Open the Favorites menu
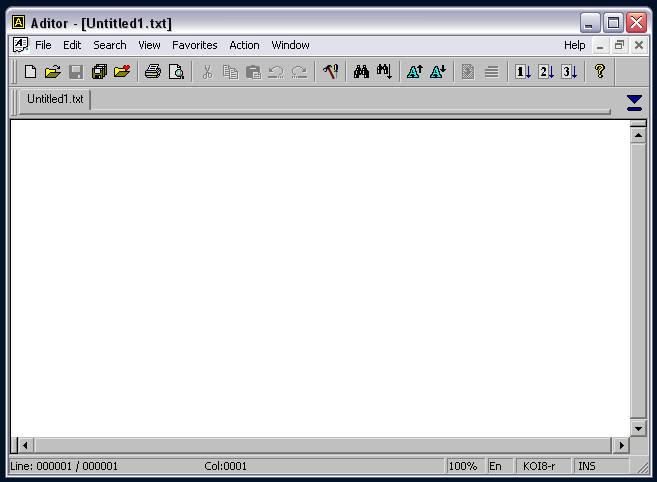This screenshot has width=657, height=482. 195,45
